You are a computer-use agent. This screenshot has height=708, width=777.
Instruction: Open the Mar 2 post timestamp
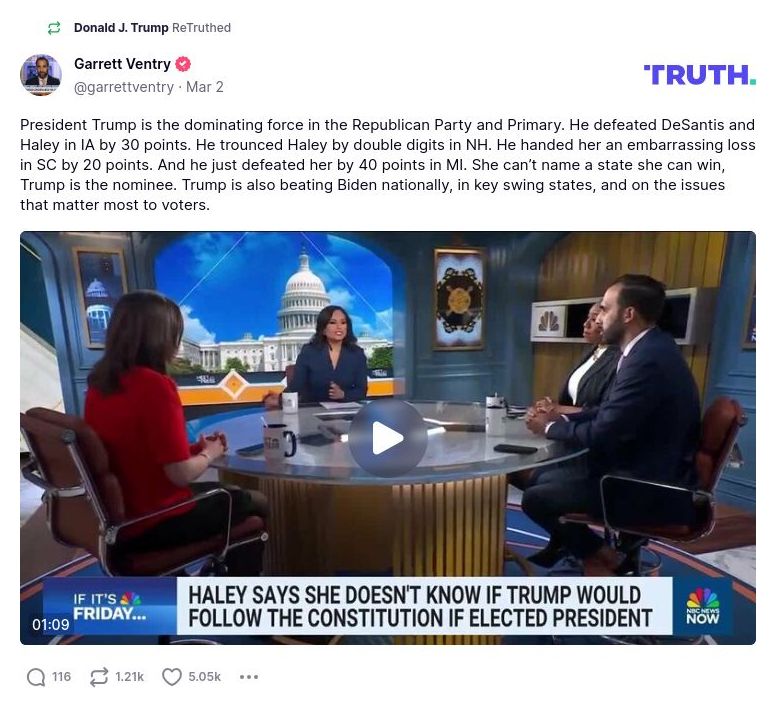[x=205, y=87]
